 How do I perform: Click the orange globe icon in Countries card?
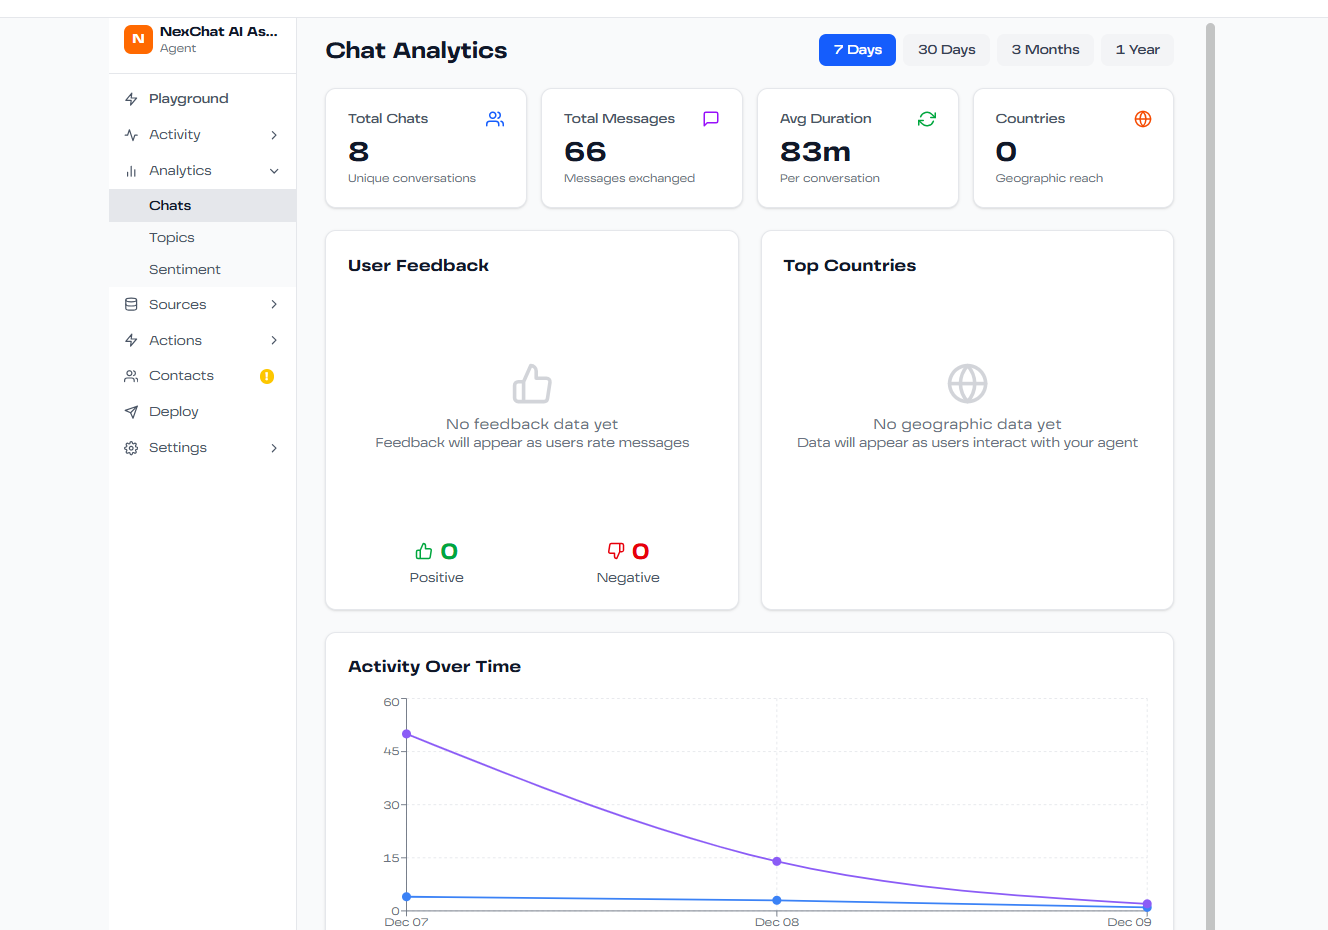pyautogui.click(x=1143, y=119)
